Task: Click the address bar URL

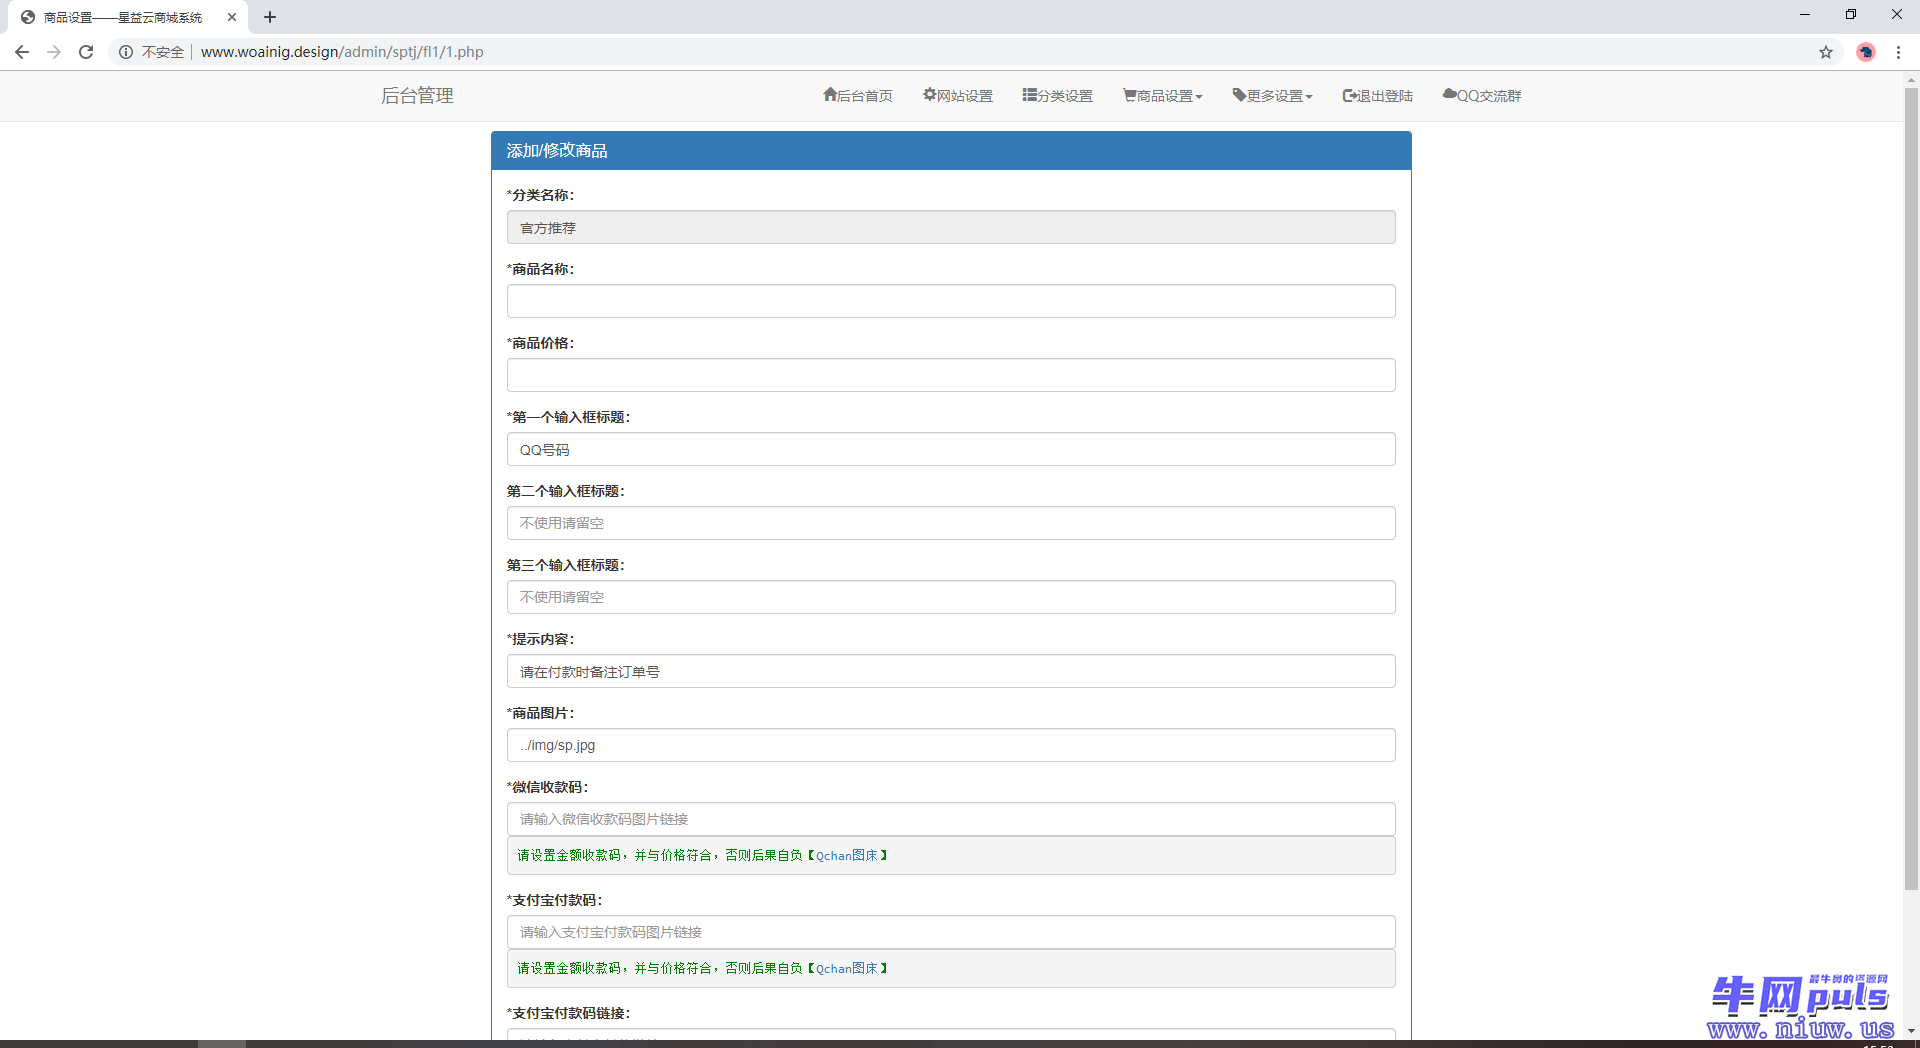Action: pos(342,52)
